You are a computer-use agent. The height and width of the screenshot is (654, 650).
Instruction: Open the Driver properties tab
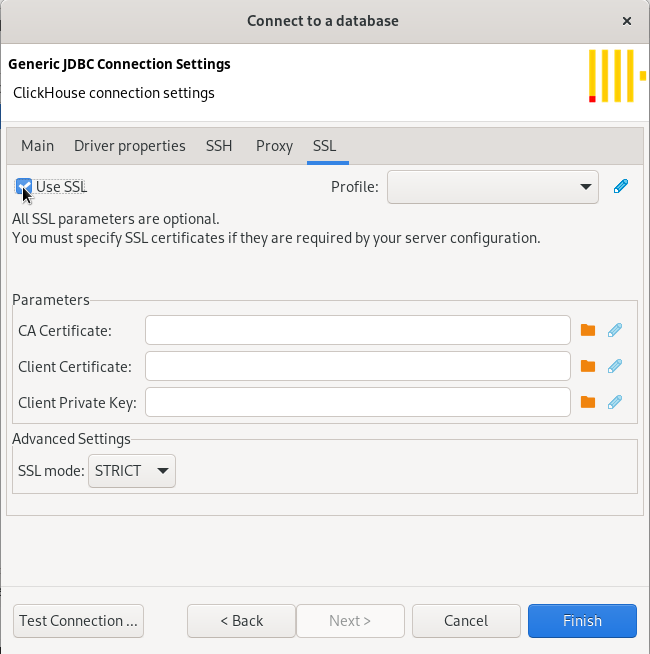point(130,146)
